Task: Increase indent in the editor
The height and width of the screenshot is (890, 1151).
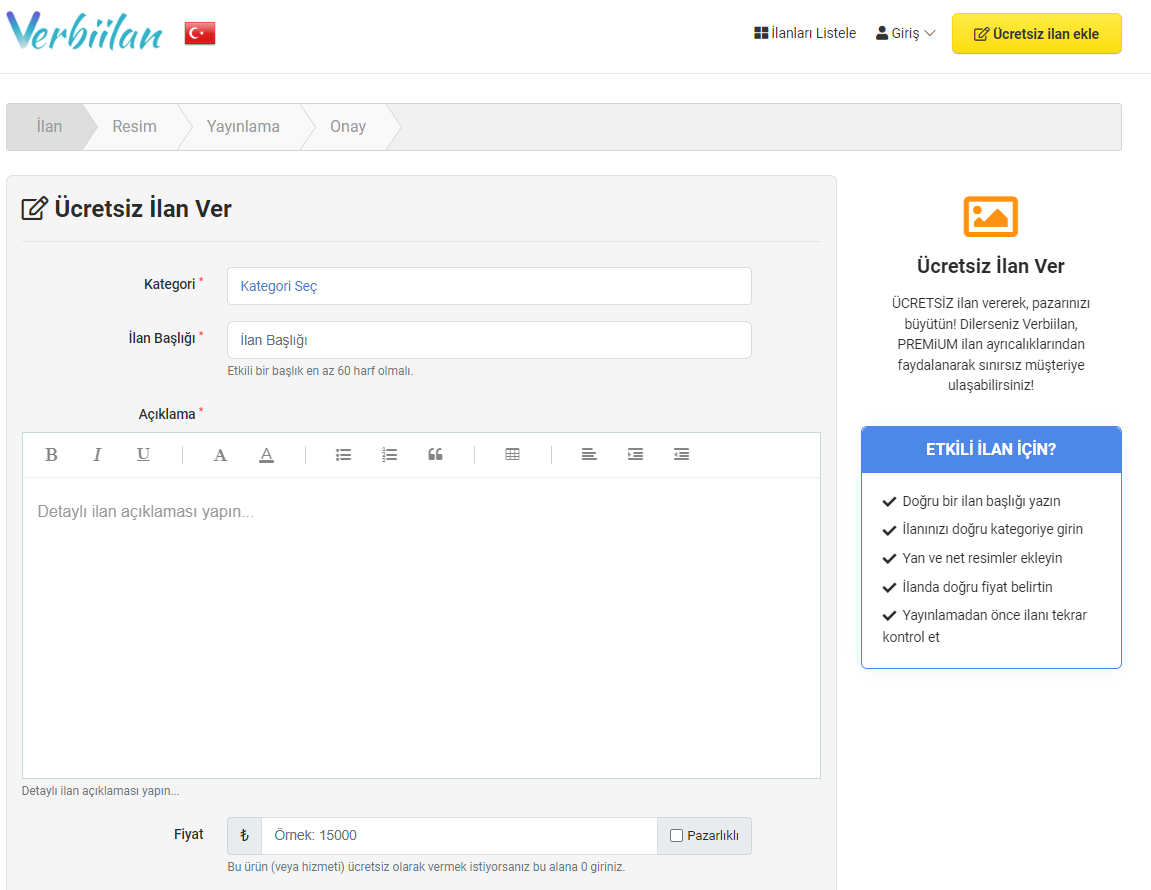Action: pos(635,455)
